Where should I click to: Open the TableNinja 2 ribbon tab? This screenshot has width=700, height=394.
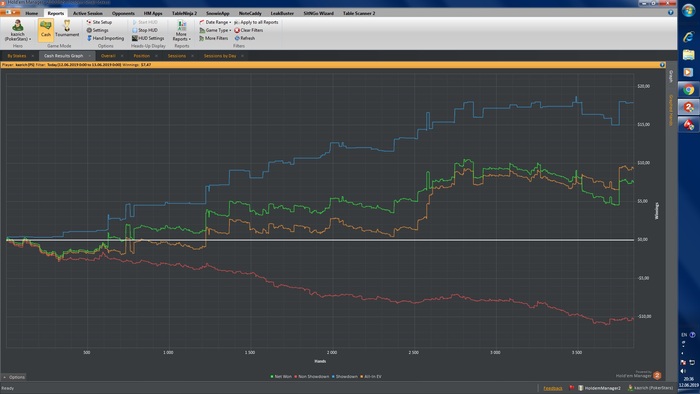184,13
